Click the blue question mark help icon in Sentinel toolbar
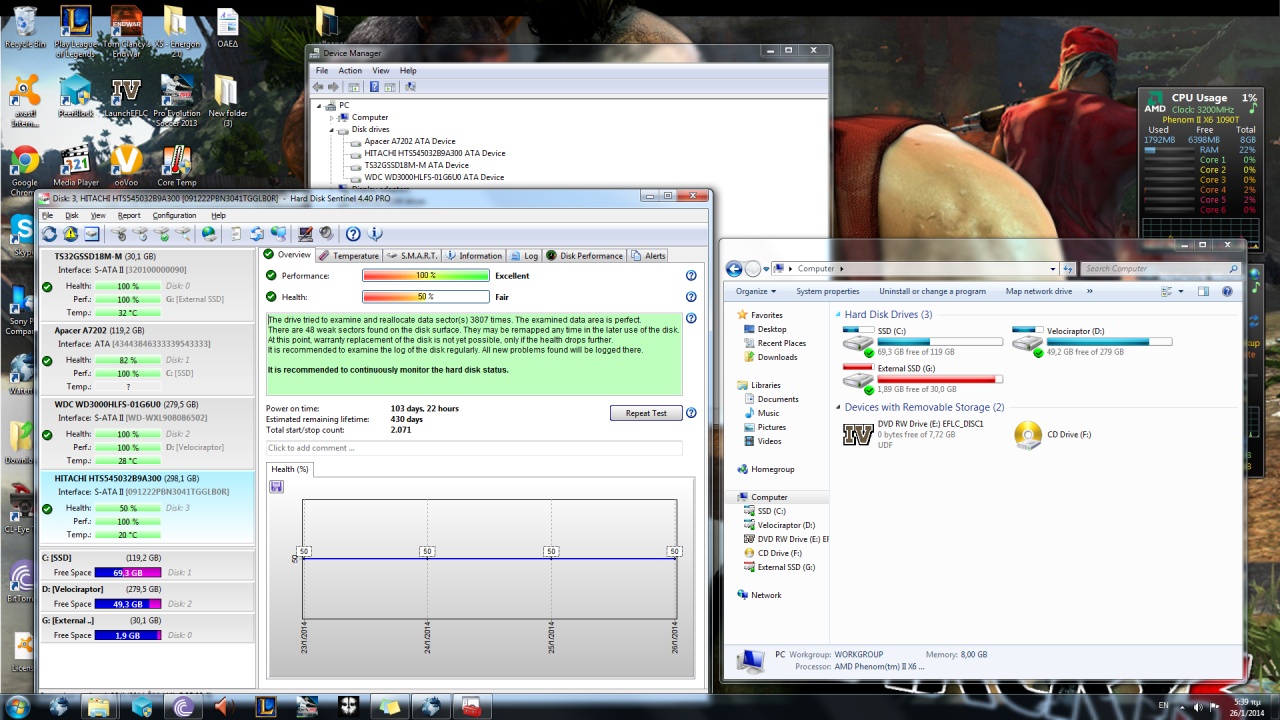Image resolution: width=1280 pixels, height=720 pixels. (x=353, y=234)
